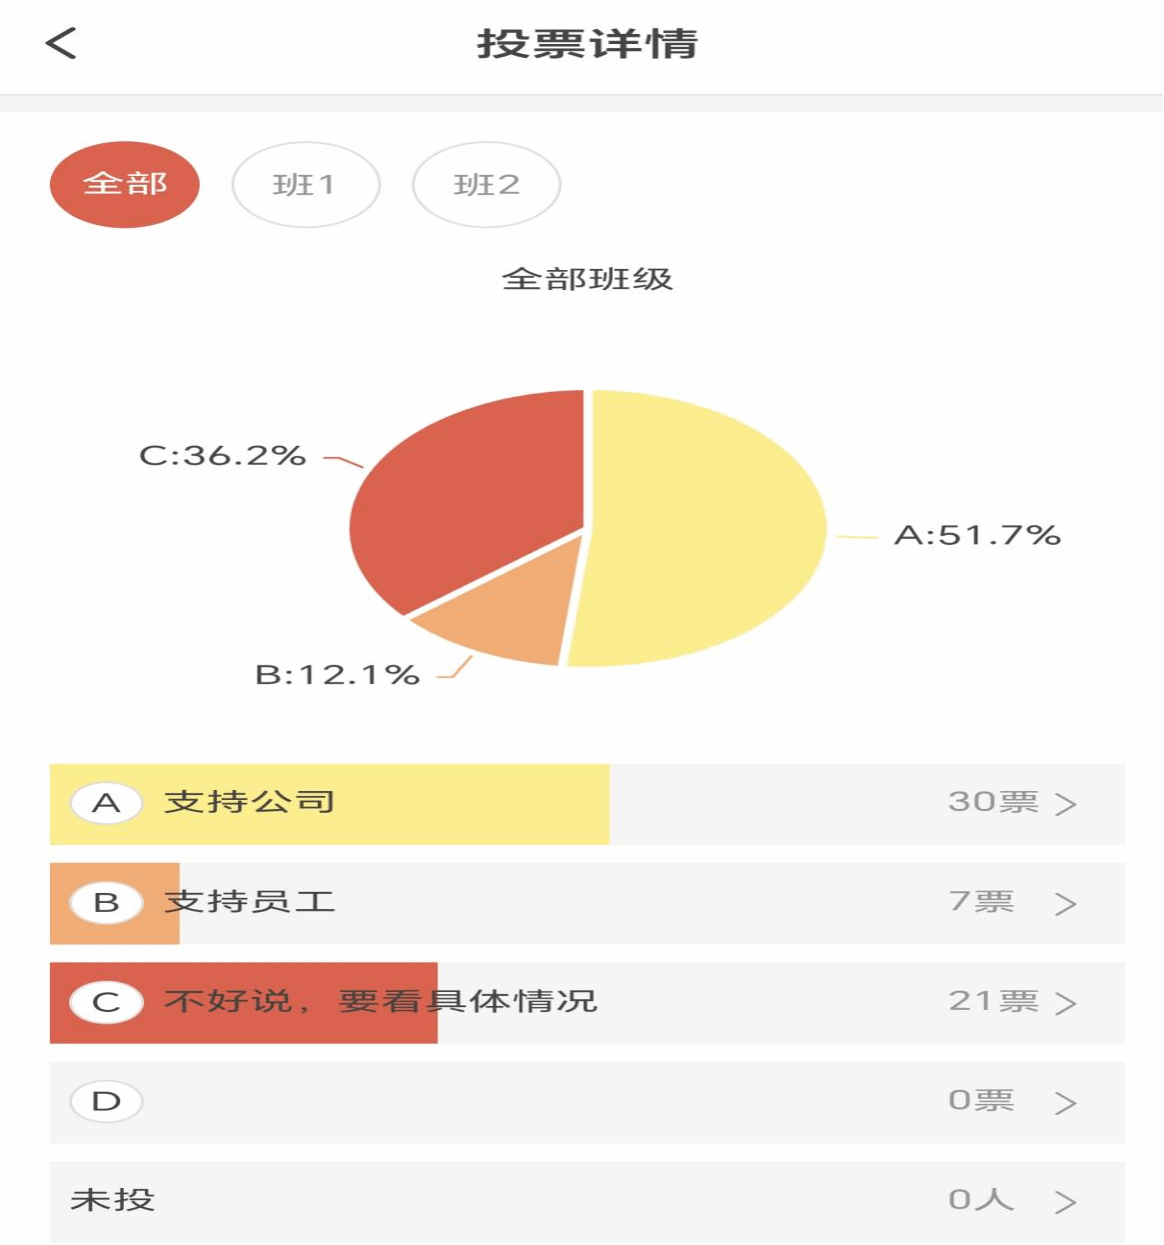Switch to the 班1 tab
The image size is (1164, 1245).
click(306, 185)
